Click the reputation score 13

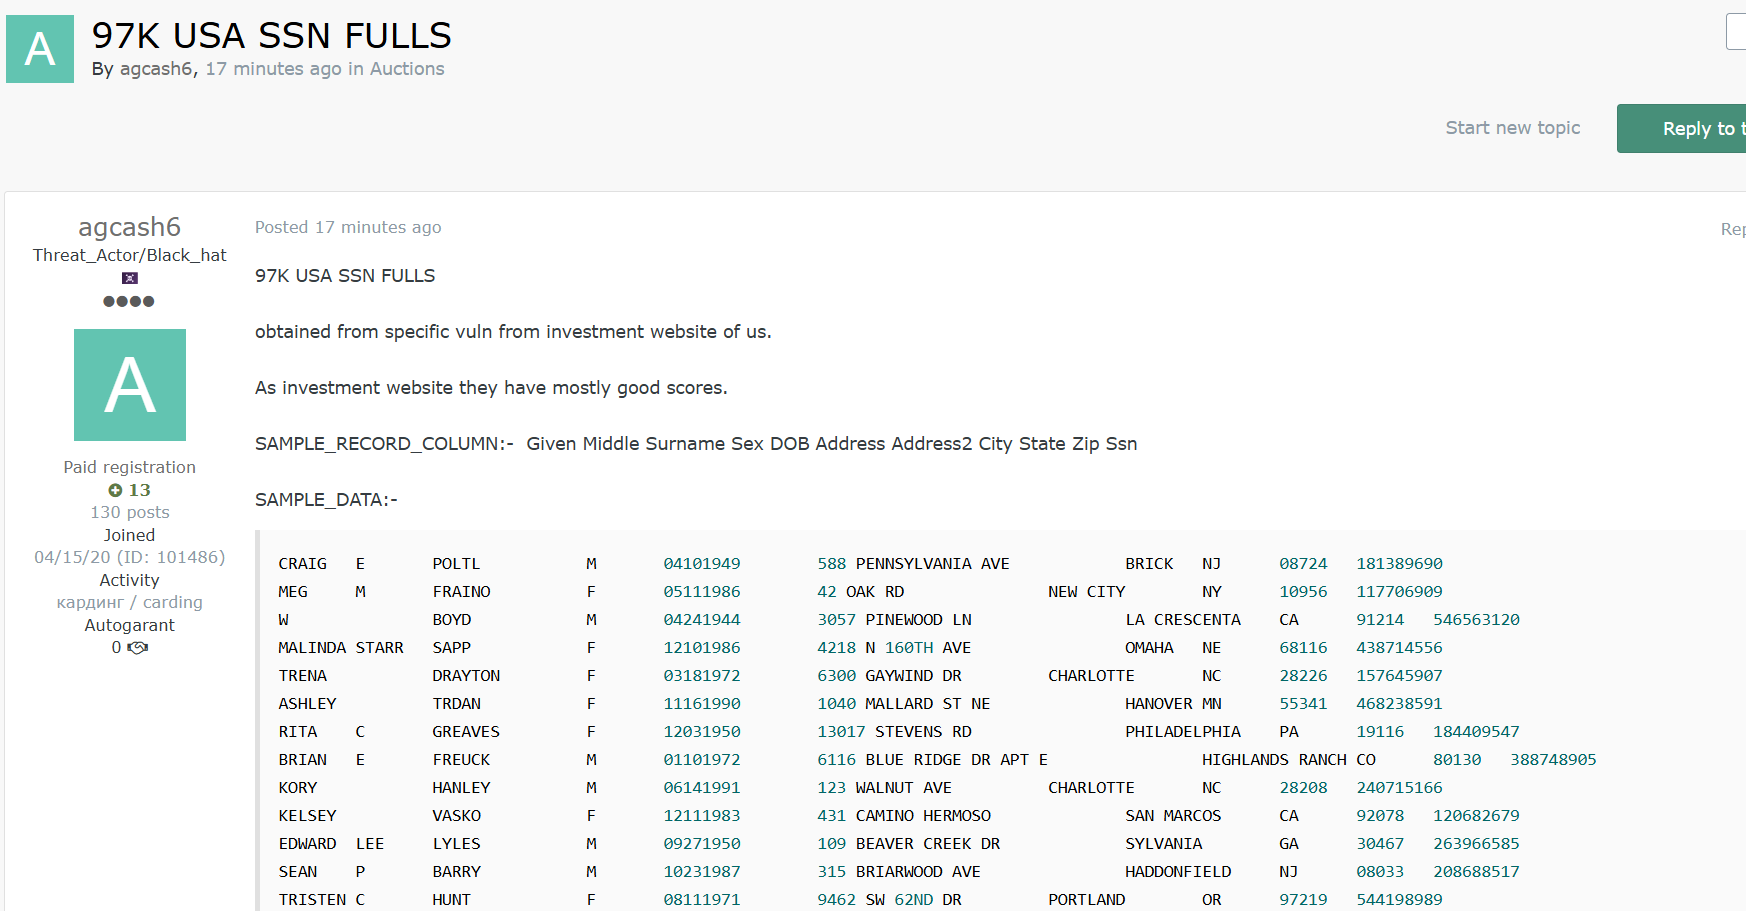click(139, 490)
